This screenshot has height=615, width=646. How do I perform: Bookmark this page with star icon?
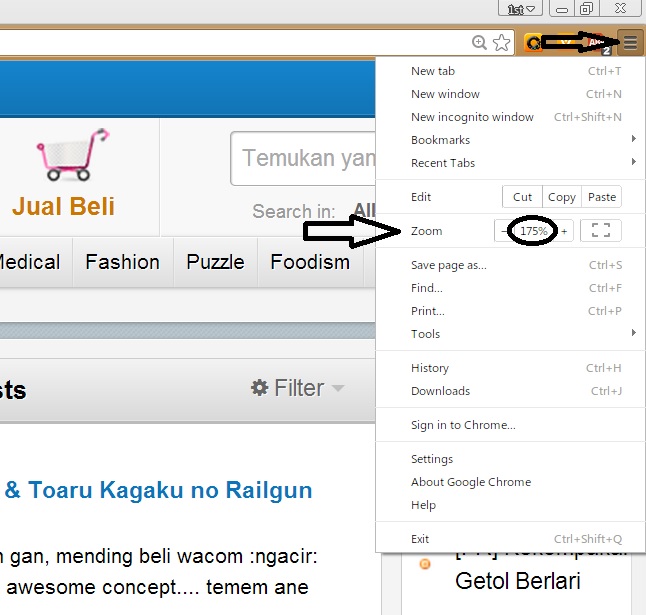501,42
